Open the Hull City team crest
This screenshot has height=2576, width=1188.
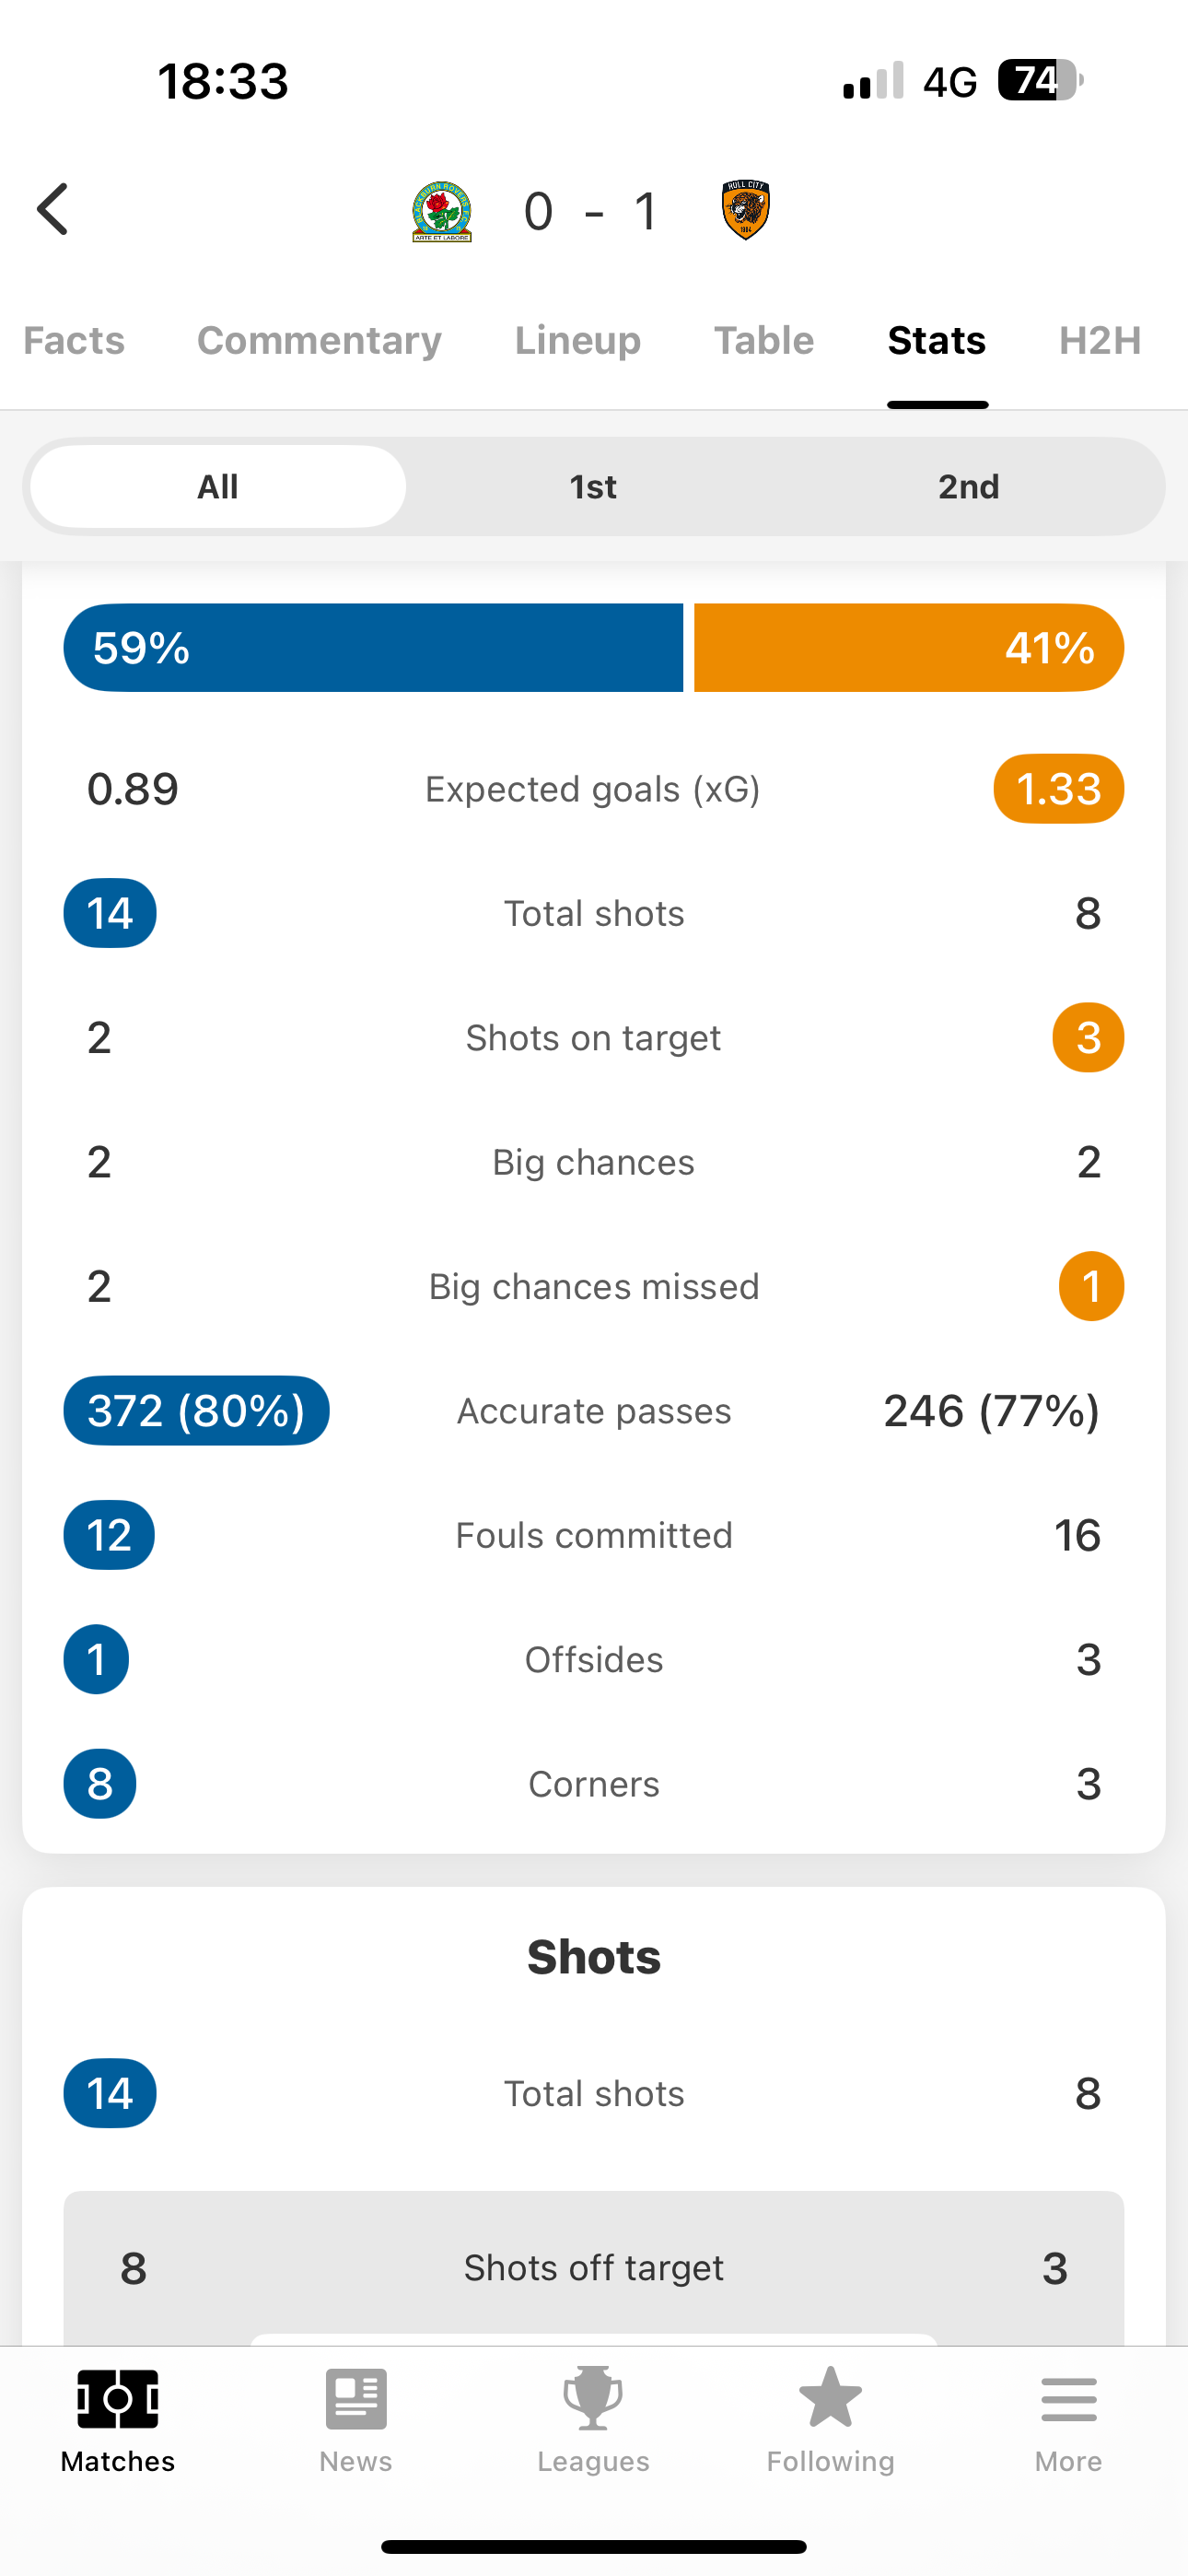click(x=745, y=210)
